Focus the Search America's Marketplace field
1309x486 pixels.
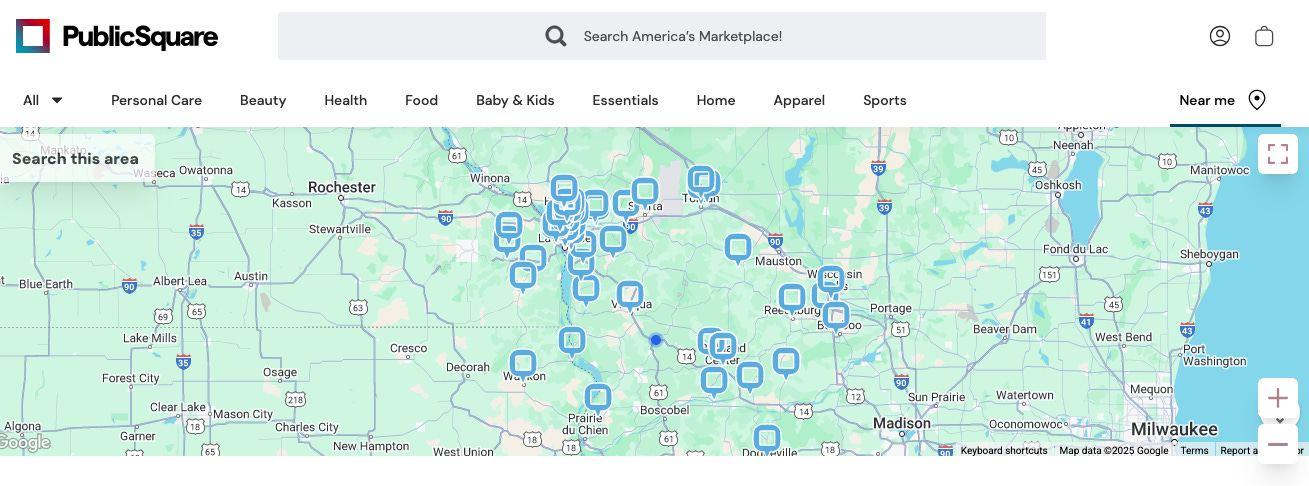(x=662, y=36)
